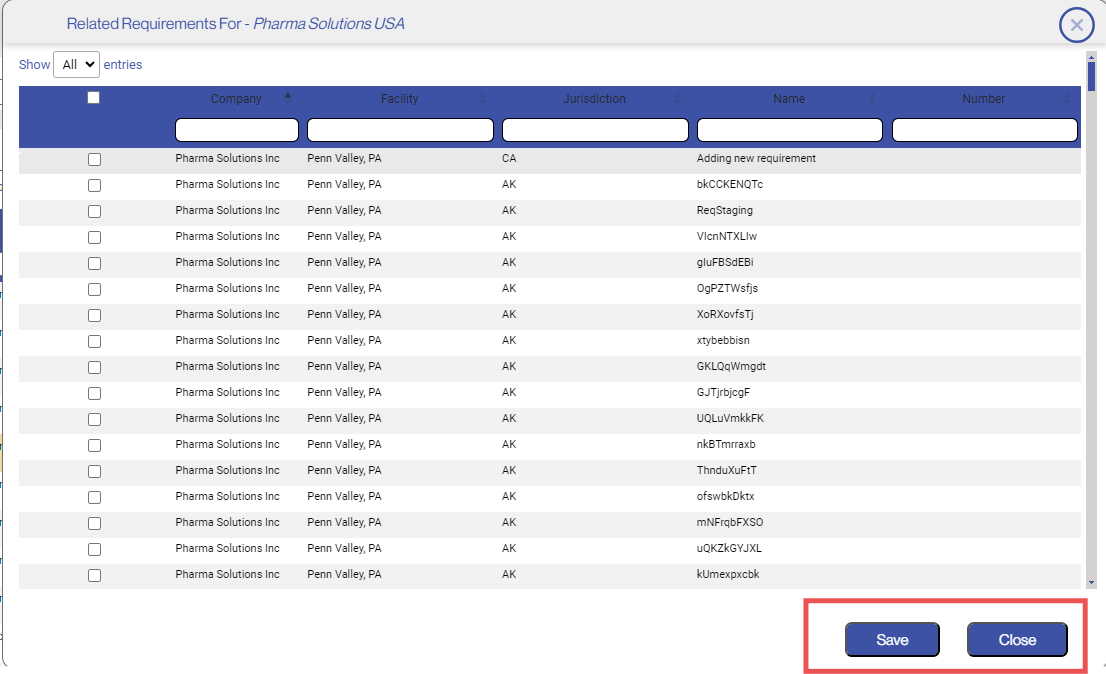Sort by Name column sort arrows
1106x674 pixels.
tap(872, 99)
